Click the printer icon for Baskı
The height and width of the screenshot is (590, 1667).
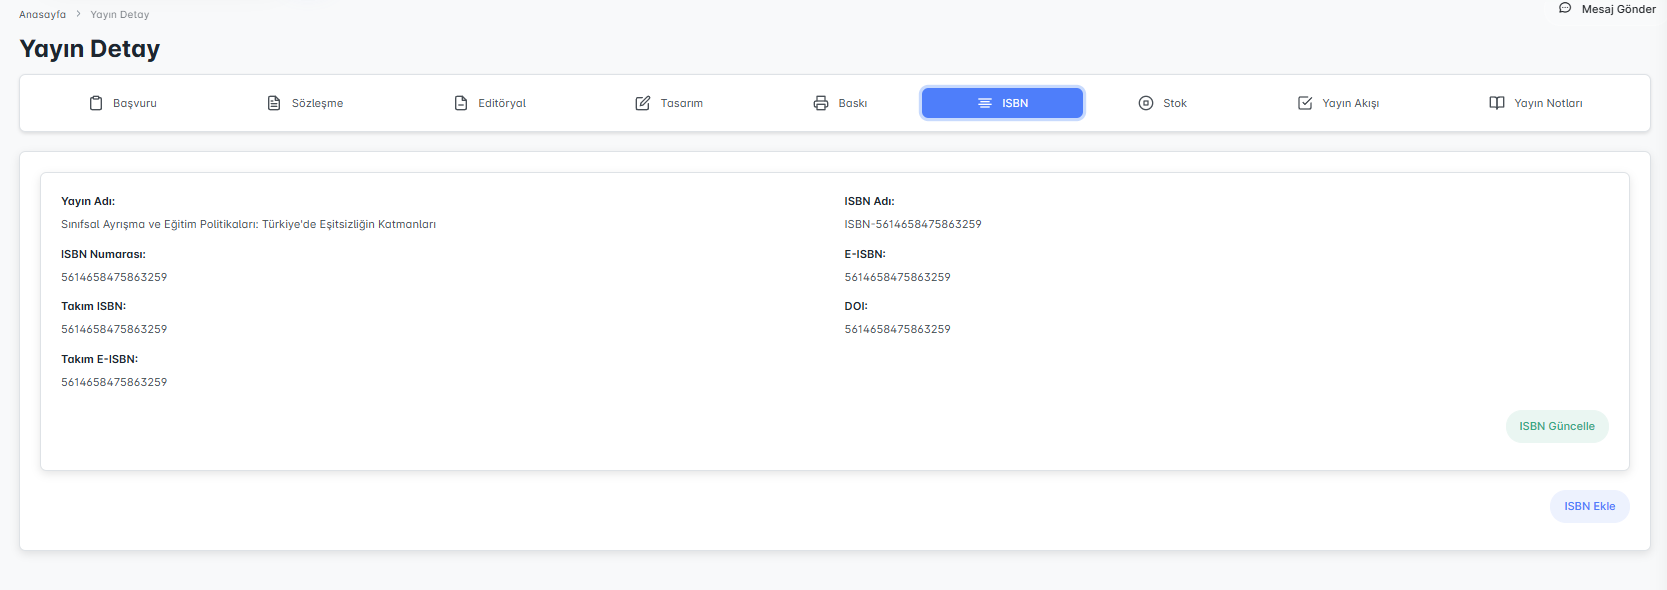click(x=821, y=103)
